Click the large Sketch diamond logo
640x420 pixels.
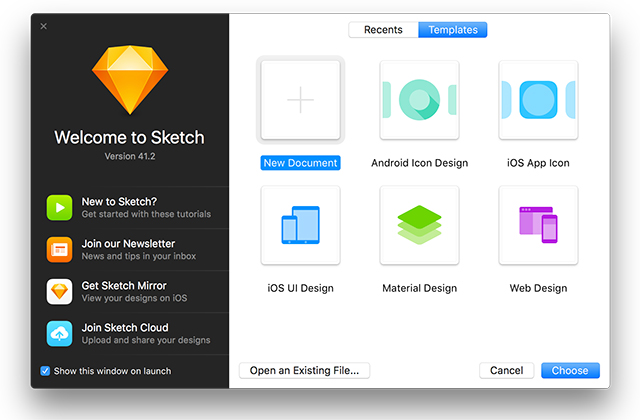pyautogui.click(x=130, y=80)
